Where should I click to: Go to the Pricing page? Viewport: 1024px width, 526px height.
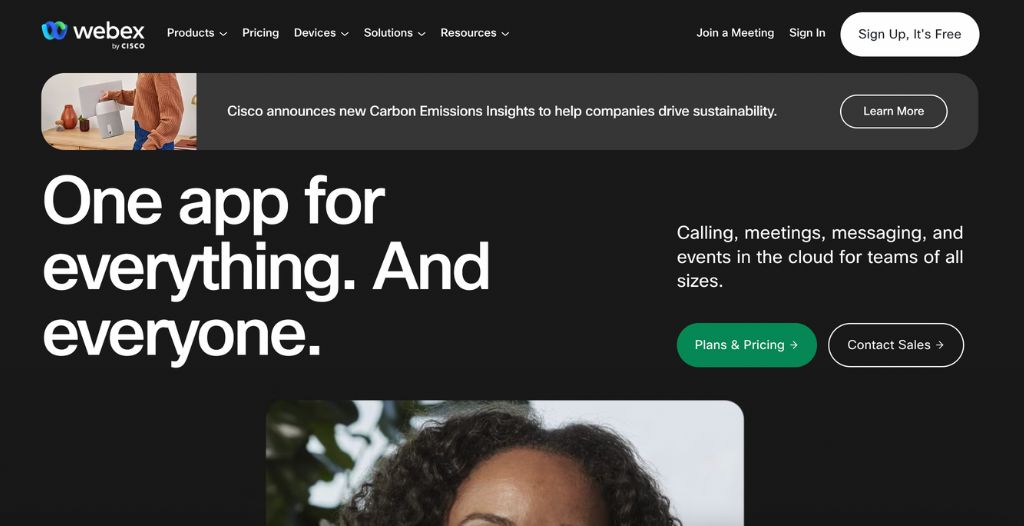tap(260, 33)
